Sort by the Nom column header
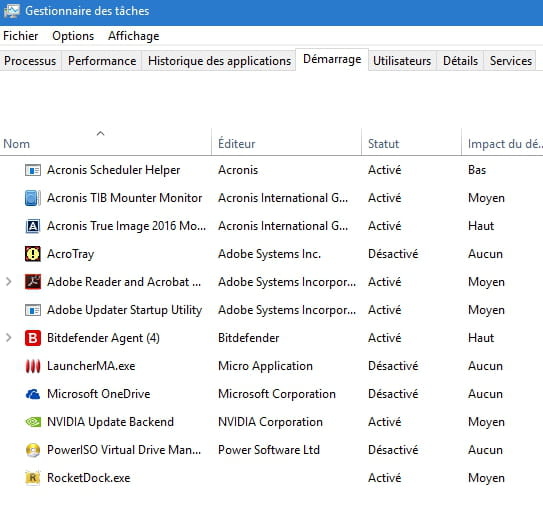Image resolution: width=543 pixels, height=531 pixels. point(105,142)
